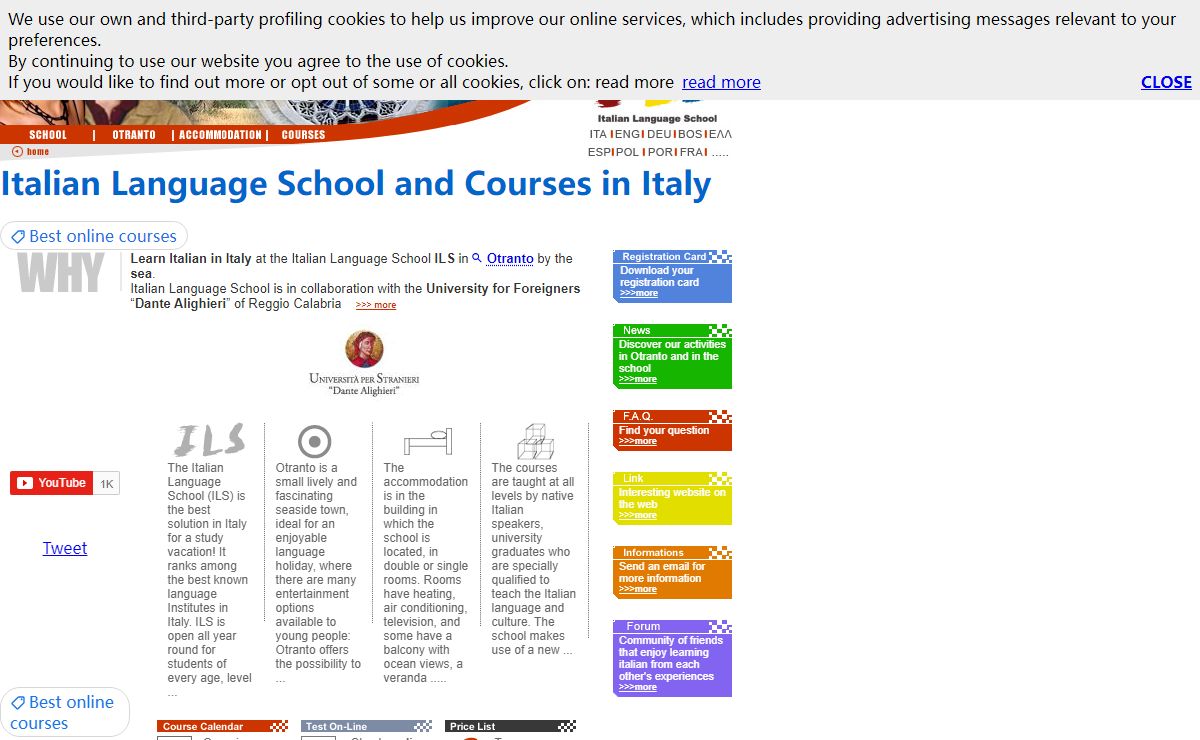Follow the Otranto search link in intro text
Image resolution: width=1200 pixels, height=740 pixels.
(x=510, y=258)
